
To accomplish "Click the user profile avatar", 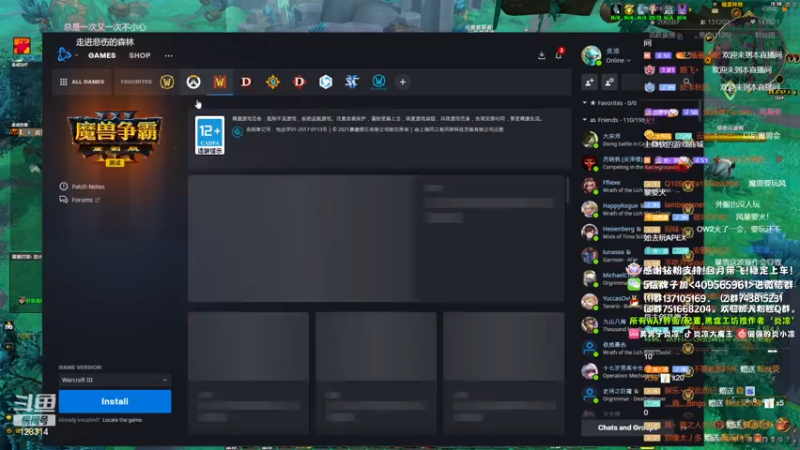I will click(x=591, y=56).
